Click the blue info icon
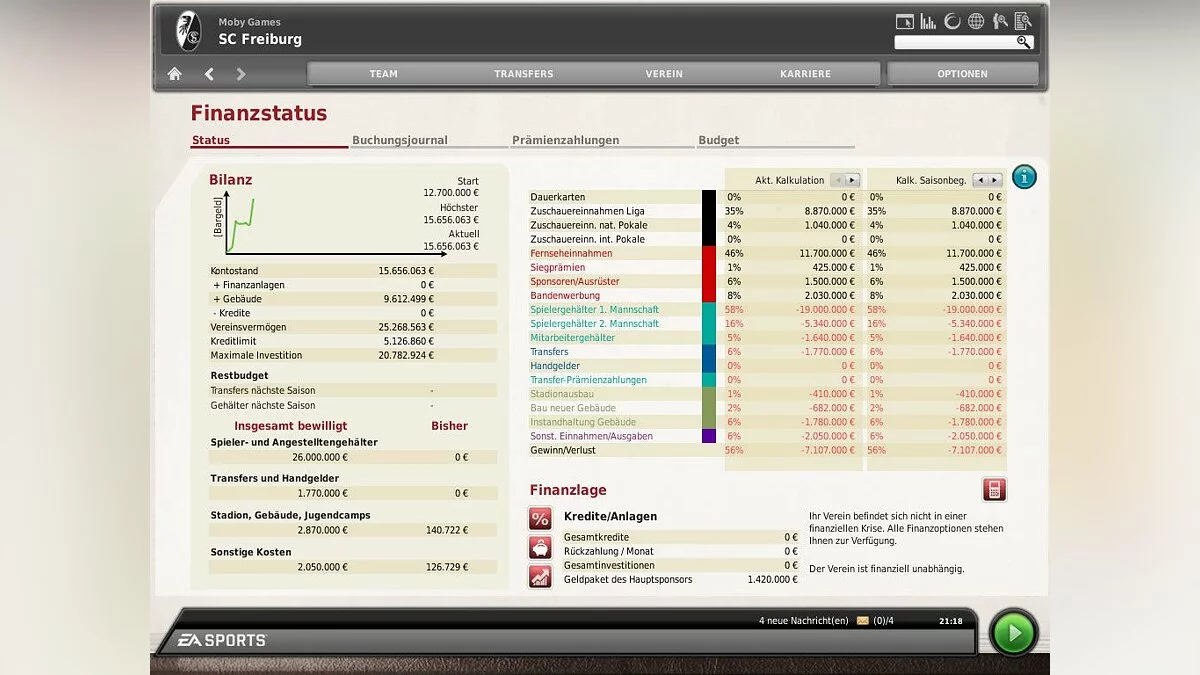This screenshot has width=1200, height=675. (x=1024, y=177)
